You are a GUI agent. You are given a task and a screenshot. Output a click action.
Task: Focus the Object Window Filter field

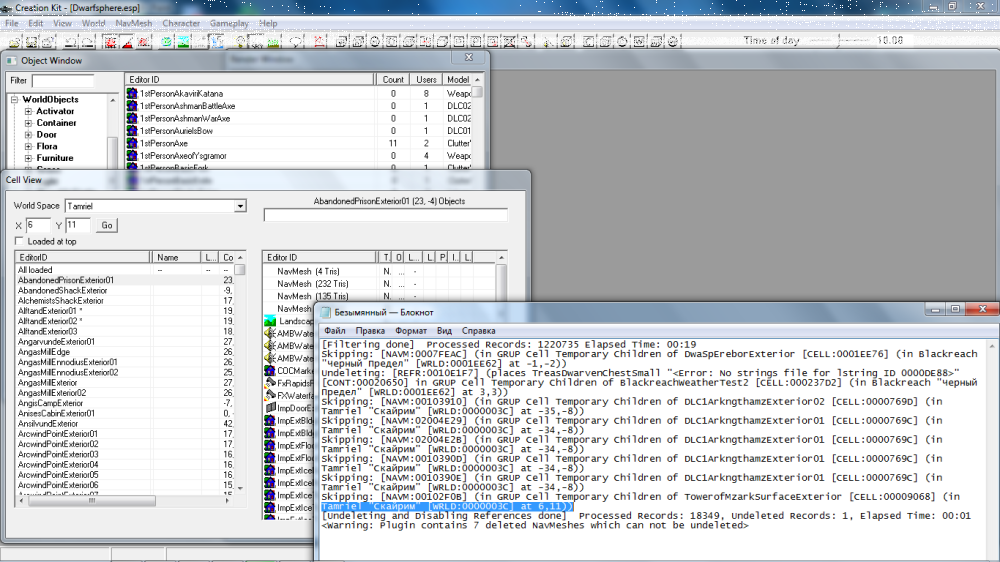tap(62, 80)
